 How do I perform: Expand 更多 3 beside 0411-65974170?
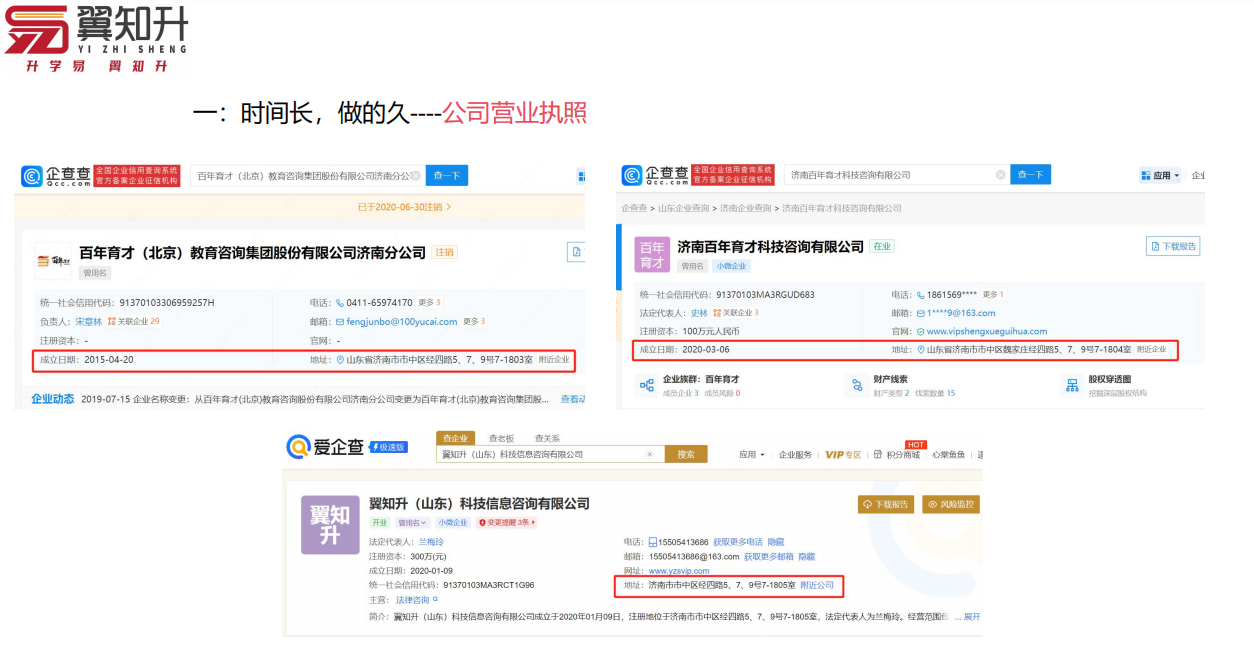coord(429,302)
